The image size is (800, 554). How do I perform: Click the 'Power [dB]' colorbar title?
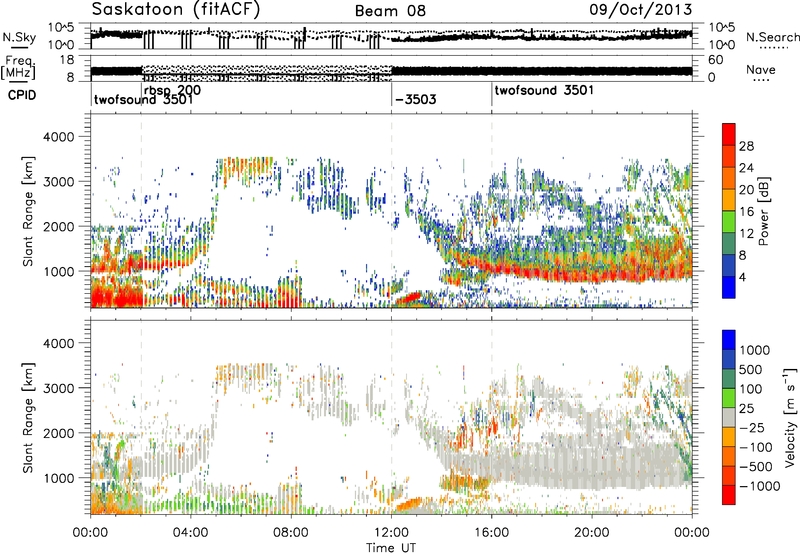coord(763,211)
